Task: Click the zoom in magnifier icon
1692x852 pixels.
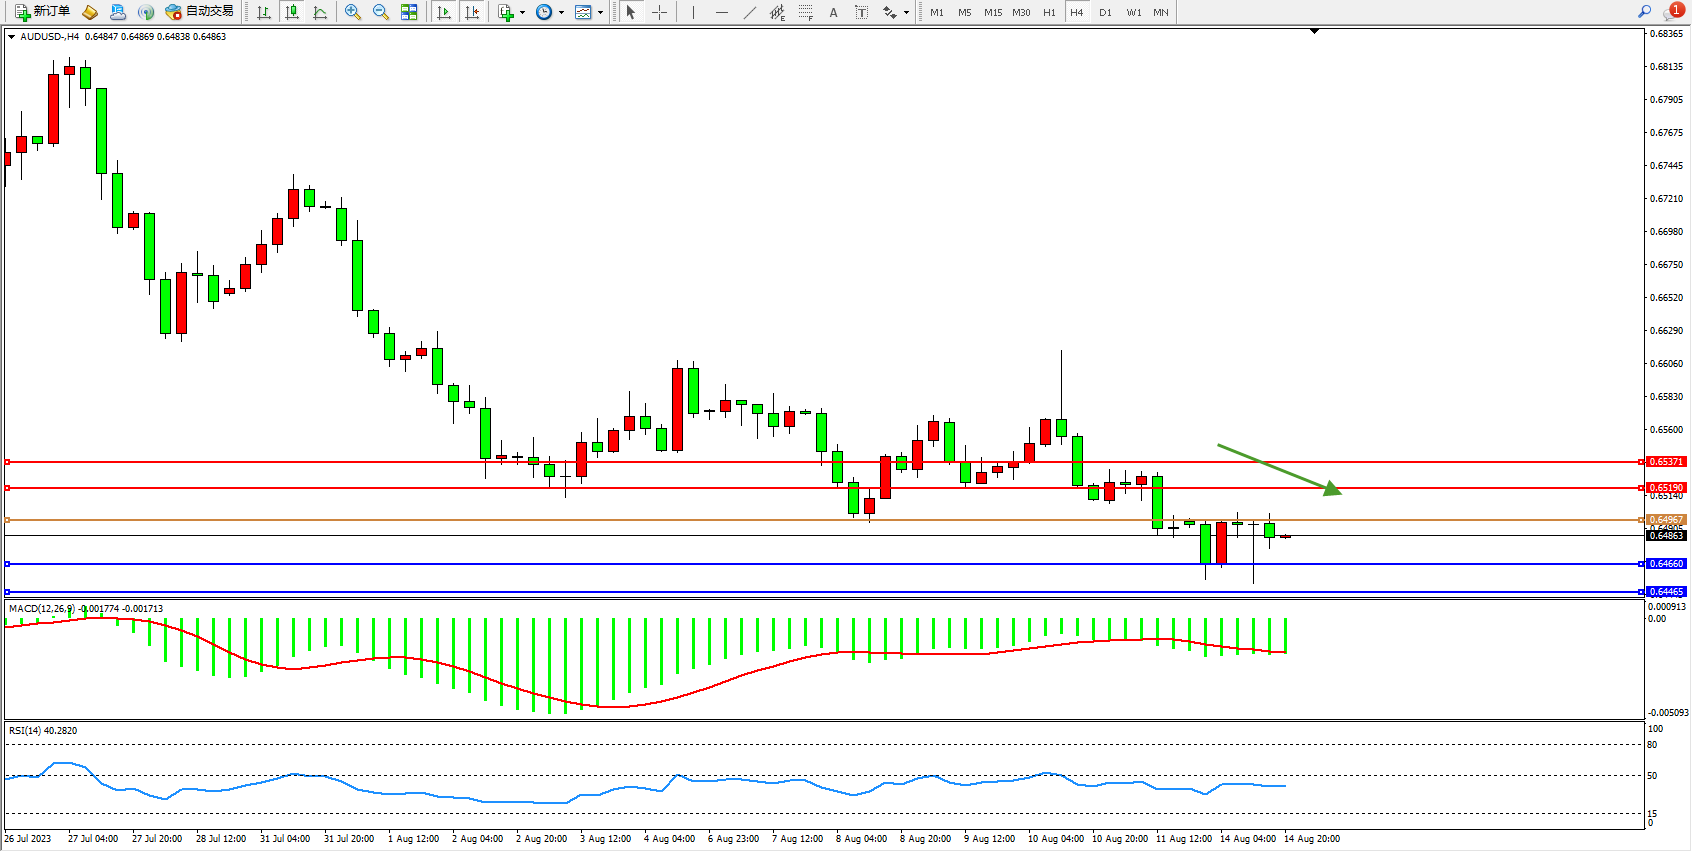Action: (353, 12)
